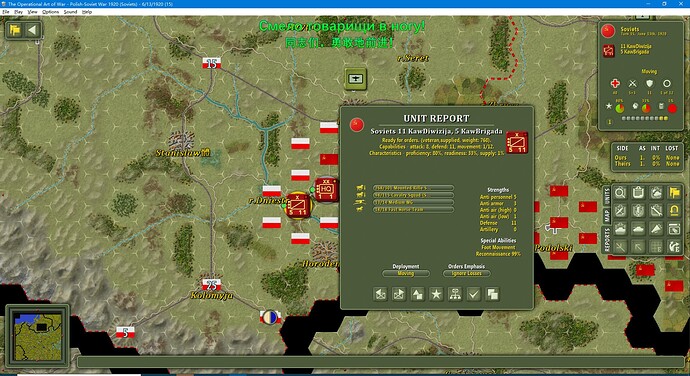This screenshot has width=690, height=376.
Task: Click the previous unit envelope icon
Action: tap(380, 294)
